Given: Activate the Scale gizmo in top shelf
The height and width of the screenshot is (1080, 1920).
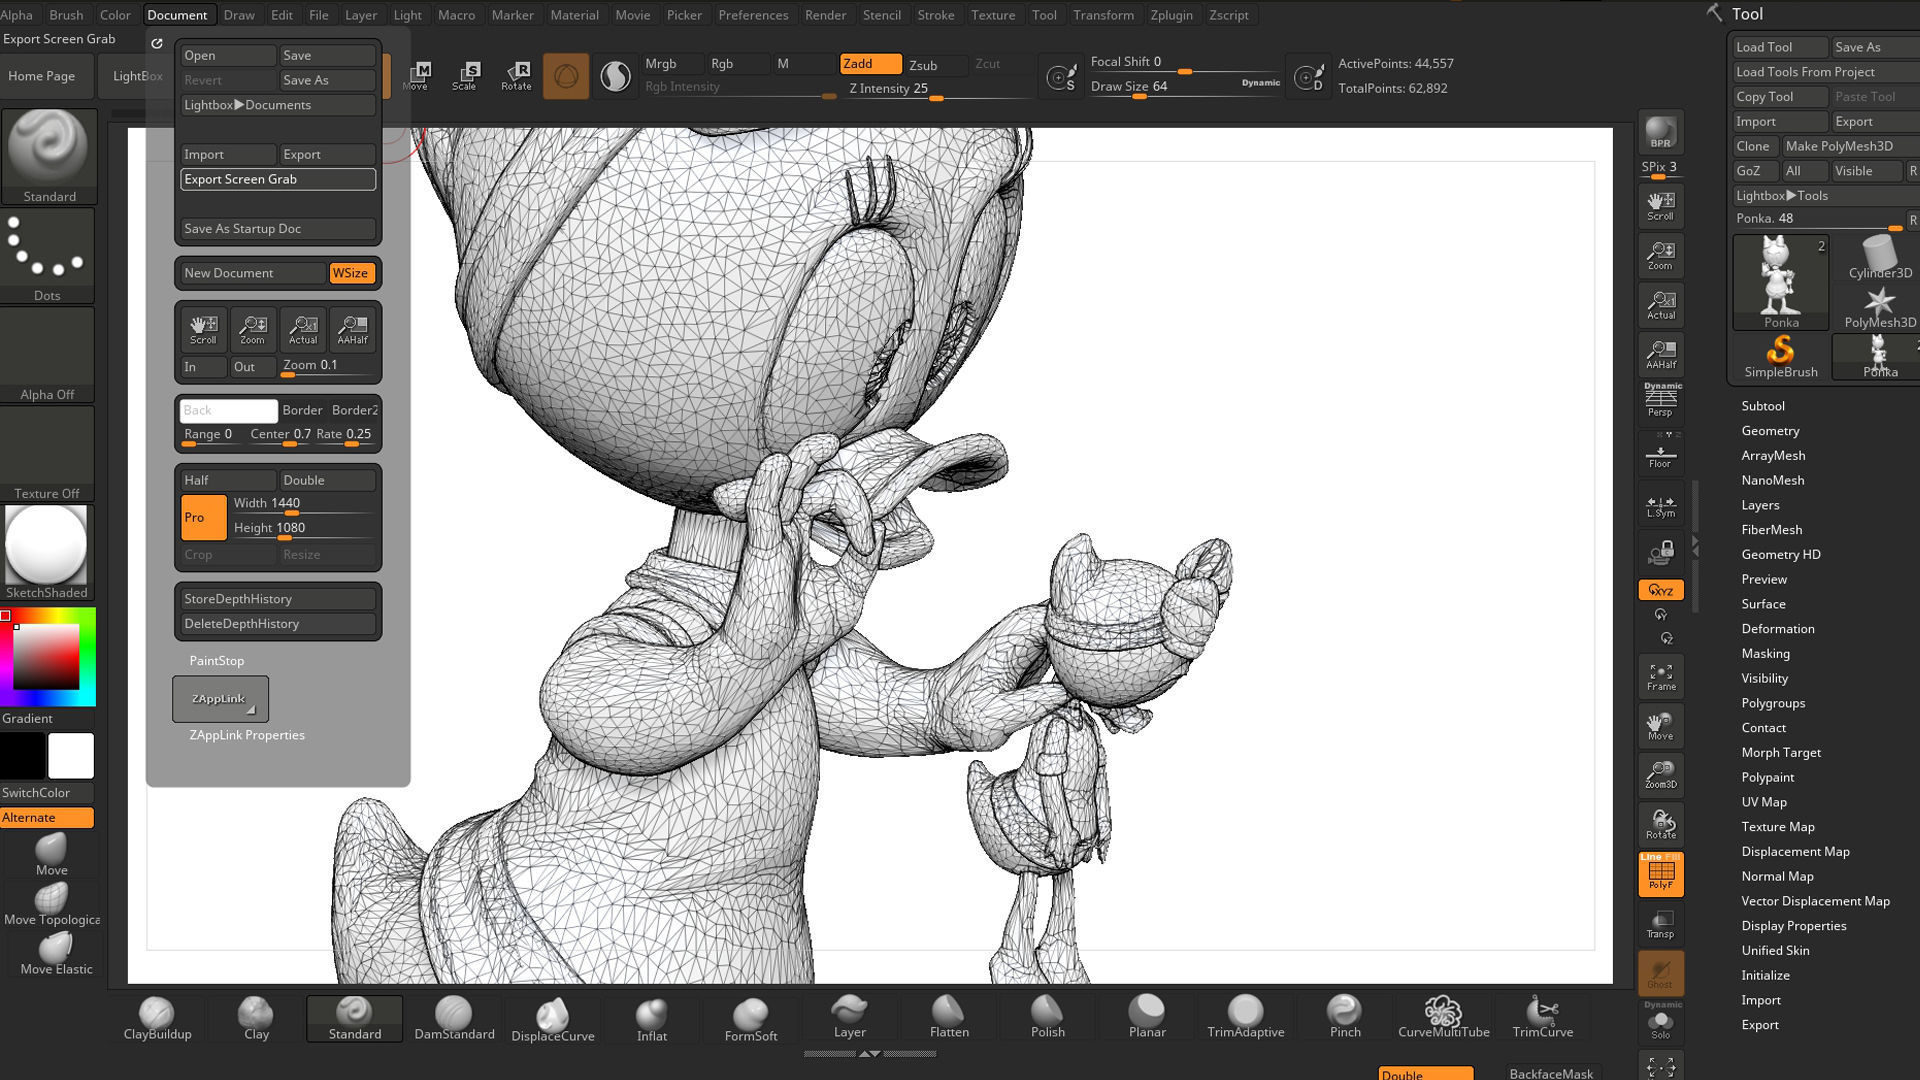Looking at the screenshot, I should click(464, 75).
